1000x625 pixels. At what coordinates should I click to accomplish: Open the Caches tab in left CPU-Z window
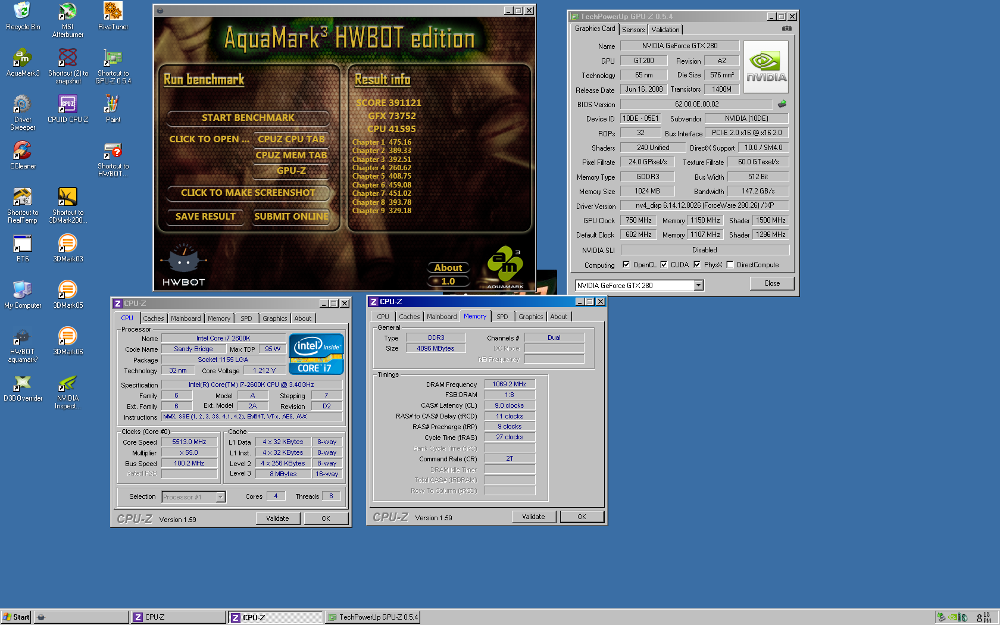pos(153,318)
